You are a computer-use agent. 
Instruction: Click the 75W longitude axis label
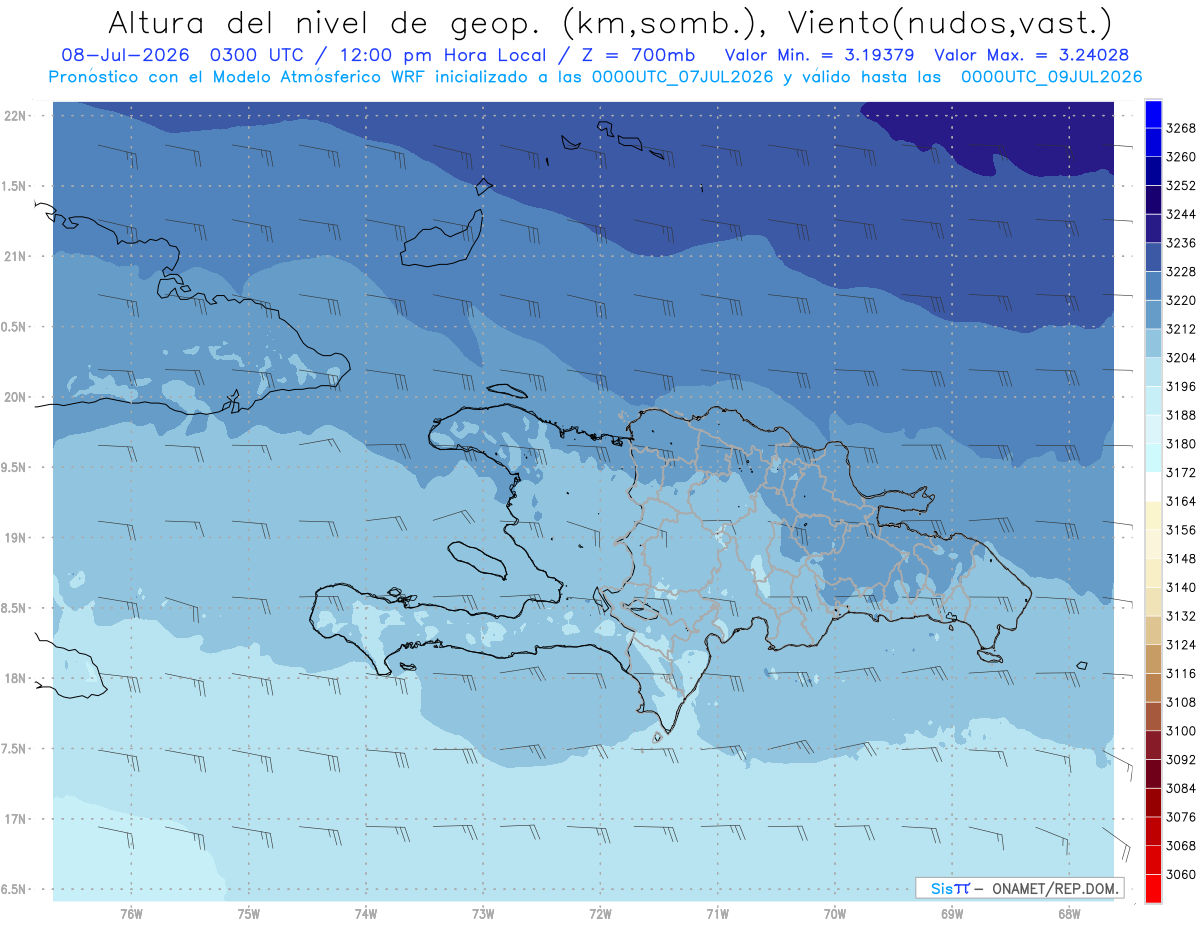(x=249, y=913)
